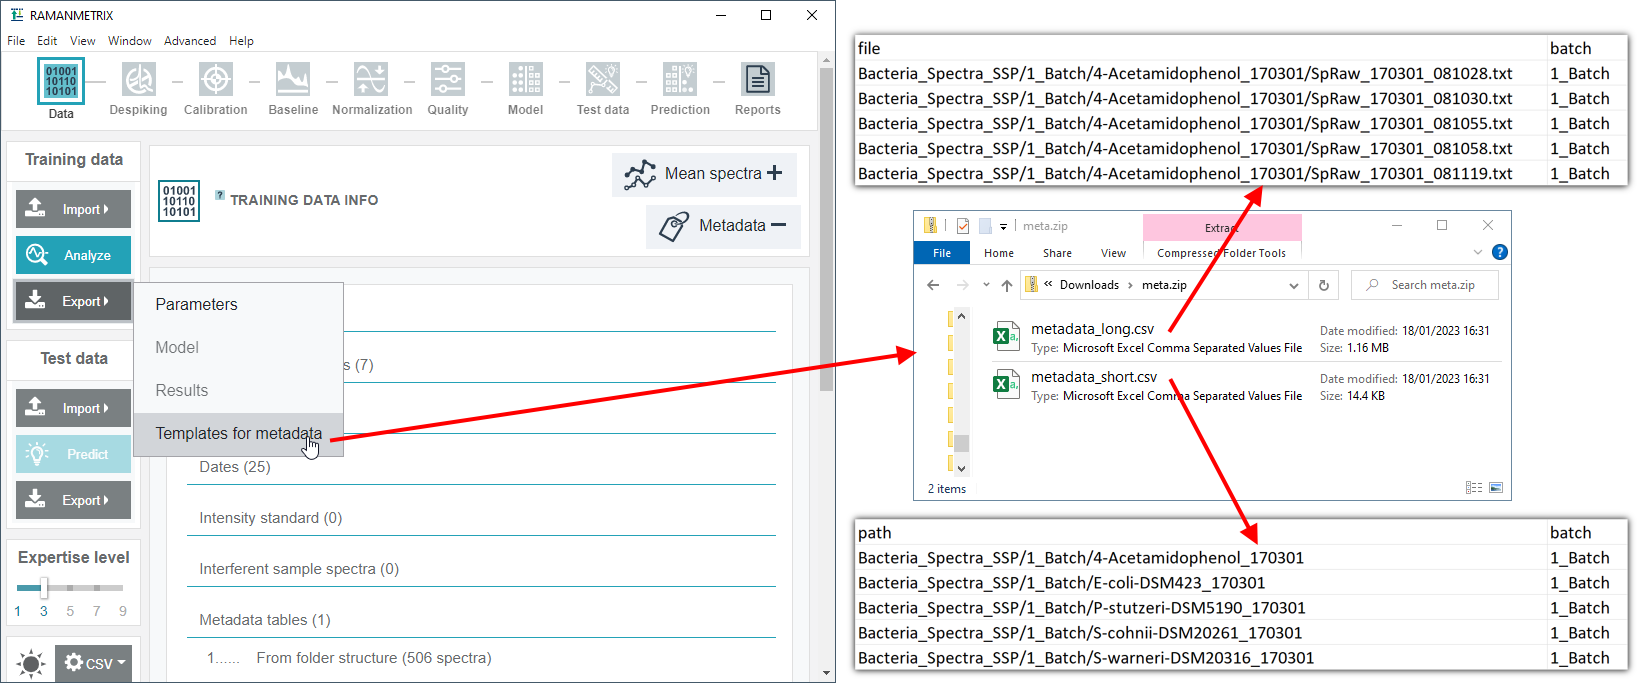Open Explorer File tab
This screenshot has width=1637, height=683.
(942, 253)
